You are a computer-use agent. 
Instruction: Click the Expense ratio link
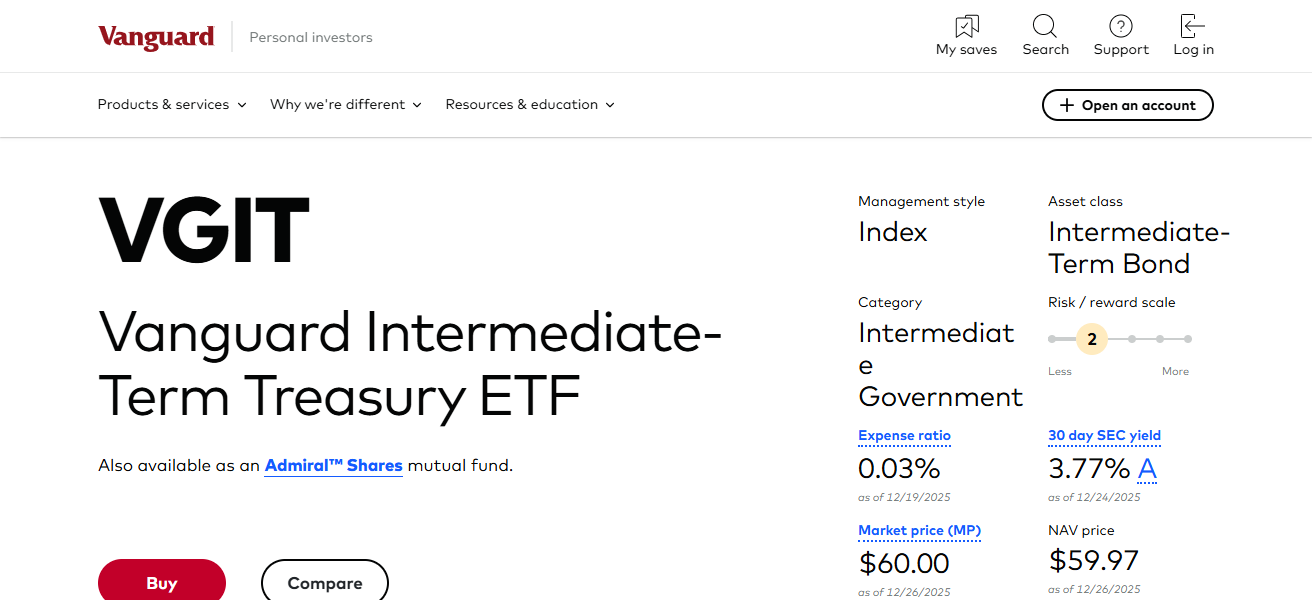904,435
